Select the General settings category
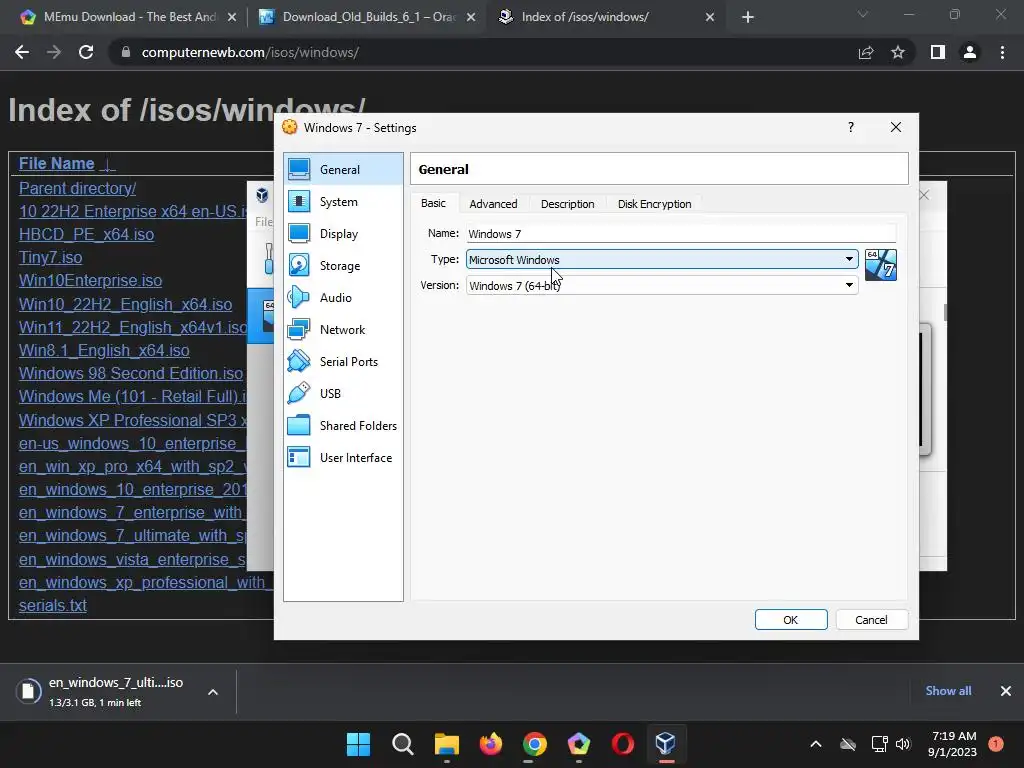The image size is (1024, 768). click(343, 170)
